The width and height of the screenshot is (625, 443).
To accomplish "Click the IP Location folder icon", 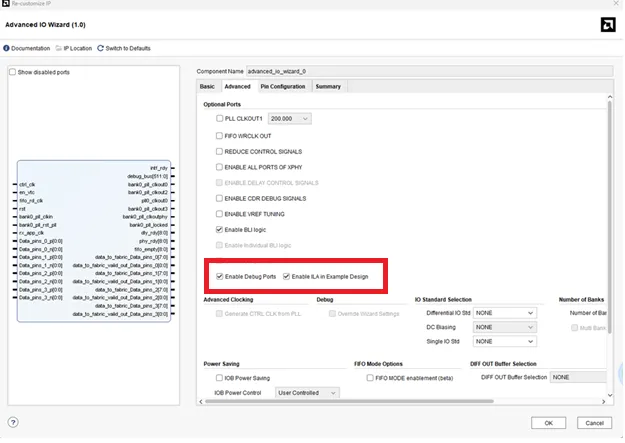I will 60,48.
